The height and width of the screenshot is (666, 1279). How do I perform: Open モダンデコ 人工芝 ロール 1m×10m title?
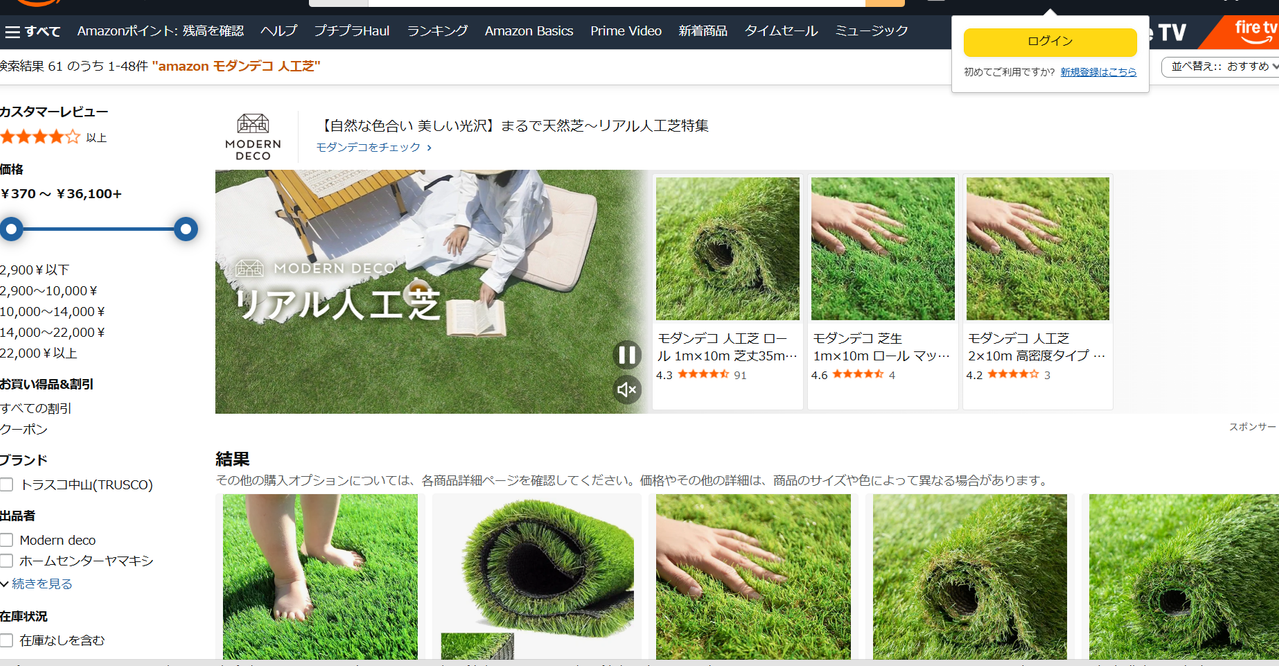727,347
